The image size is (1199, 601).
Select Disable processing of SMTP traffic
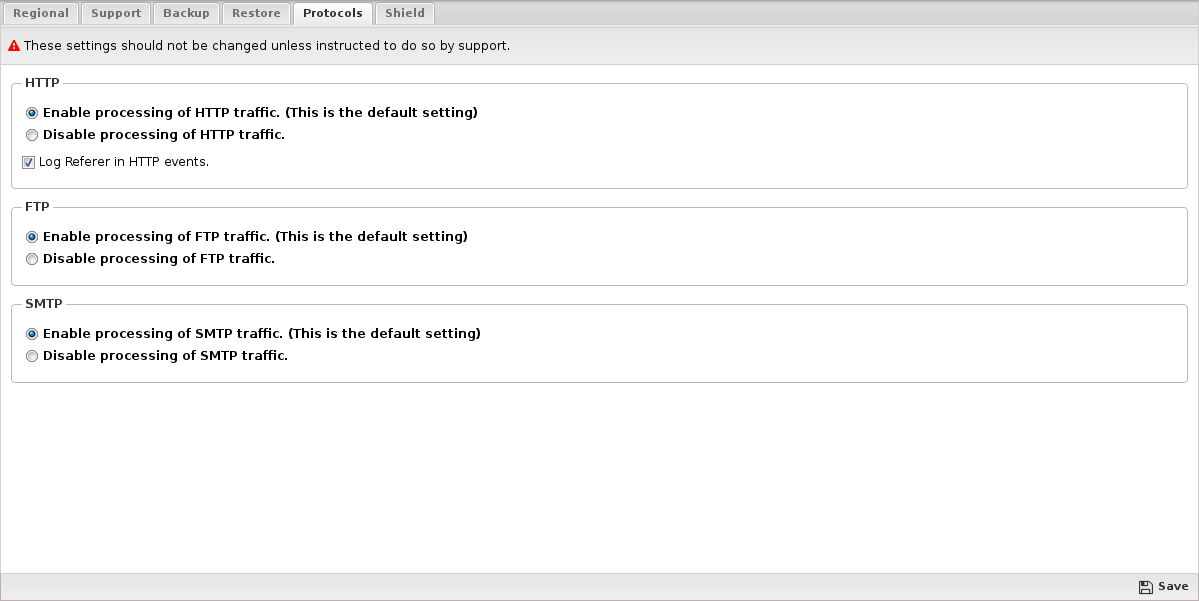(x=31, y=356)
